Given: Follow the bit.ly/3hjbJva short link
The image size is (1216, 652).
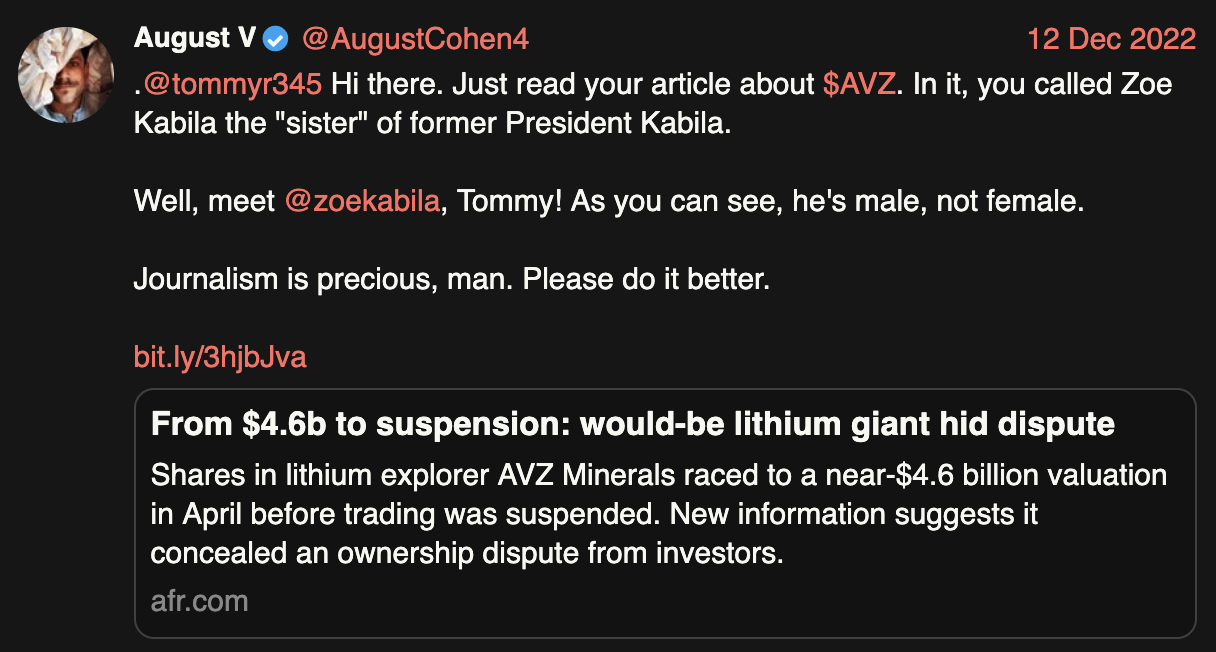Looking at the screenshot, I should (x=220, y=357).
